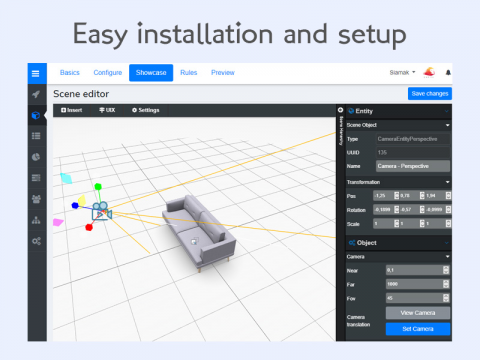Click the Rotation X value field
The height and width of the screenshot is (360, 480).
point(383,210)
